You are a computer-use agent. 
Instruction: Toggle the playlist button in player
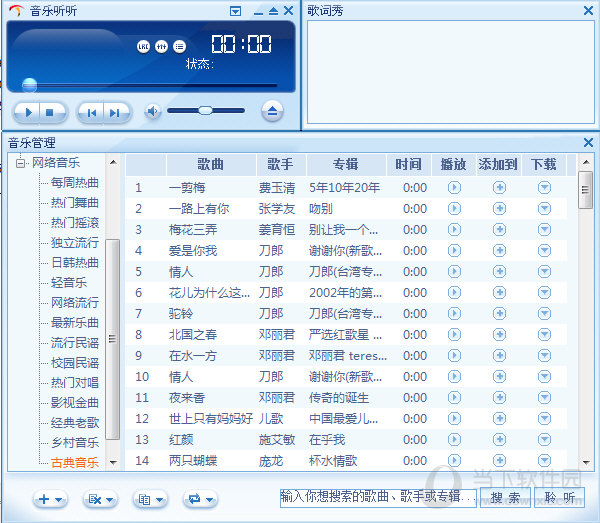tap(179, 46)
